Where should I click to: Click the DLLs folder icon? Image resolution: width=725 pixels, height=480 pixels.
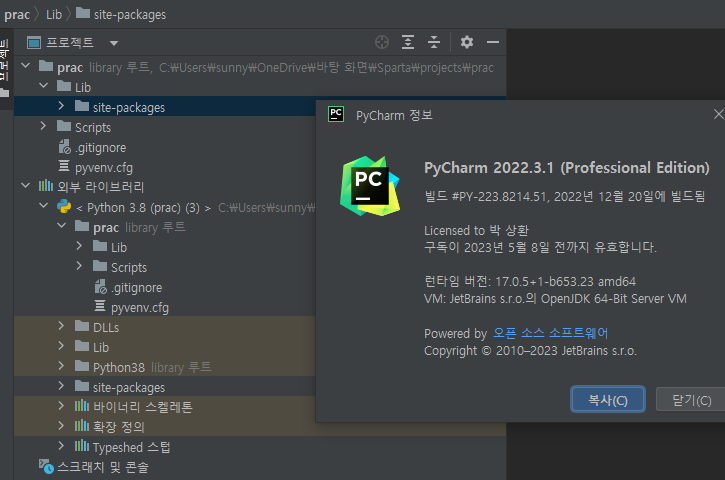pos(82,326)
